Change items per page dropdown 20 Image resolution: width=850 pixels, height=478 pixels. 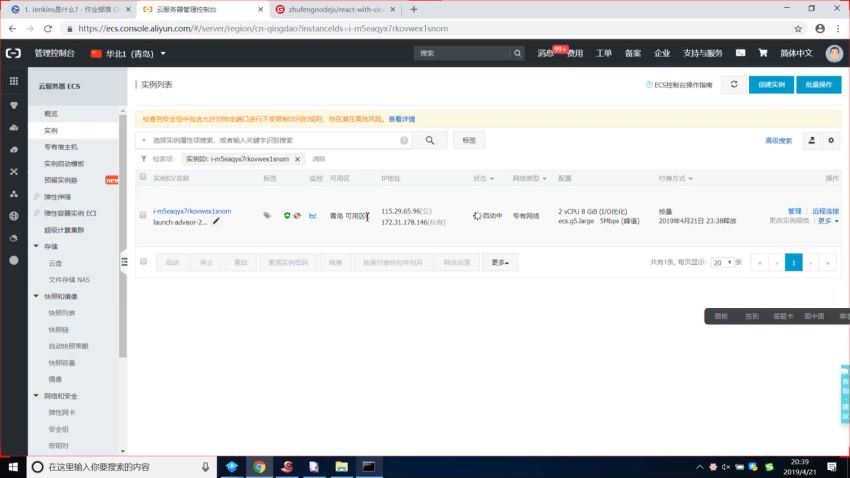pyautogui.click(x=722, y=262)
